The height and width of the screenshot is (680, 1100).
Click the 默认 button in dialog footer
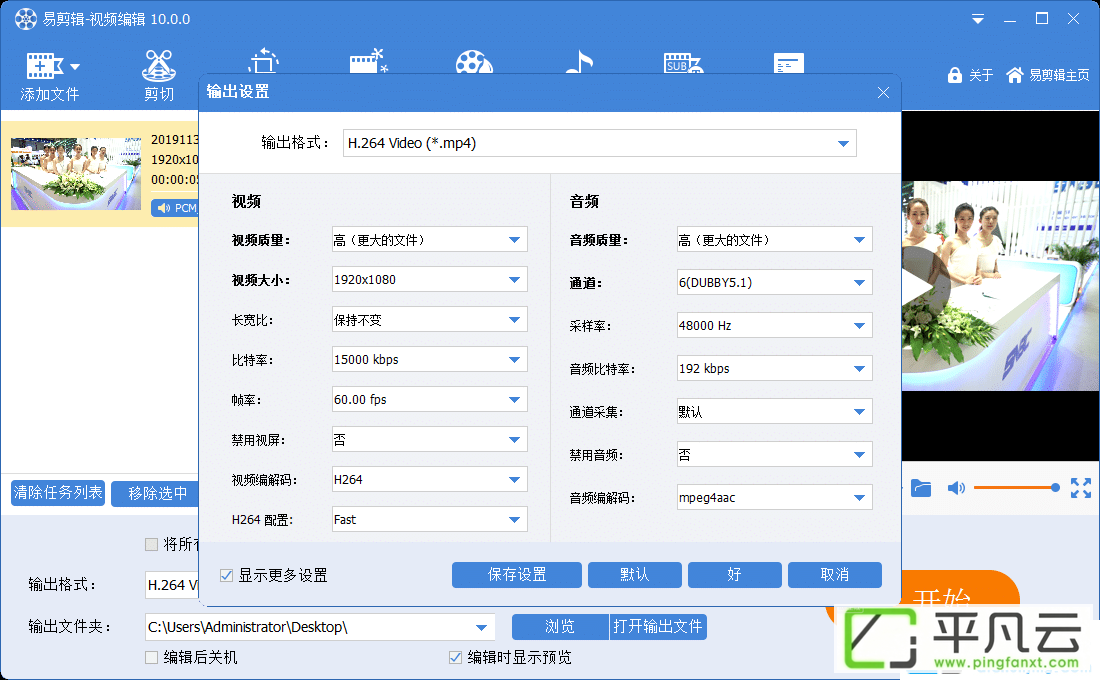coord(635,575)
